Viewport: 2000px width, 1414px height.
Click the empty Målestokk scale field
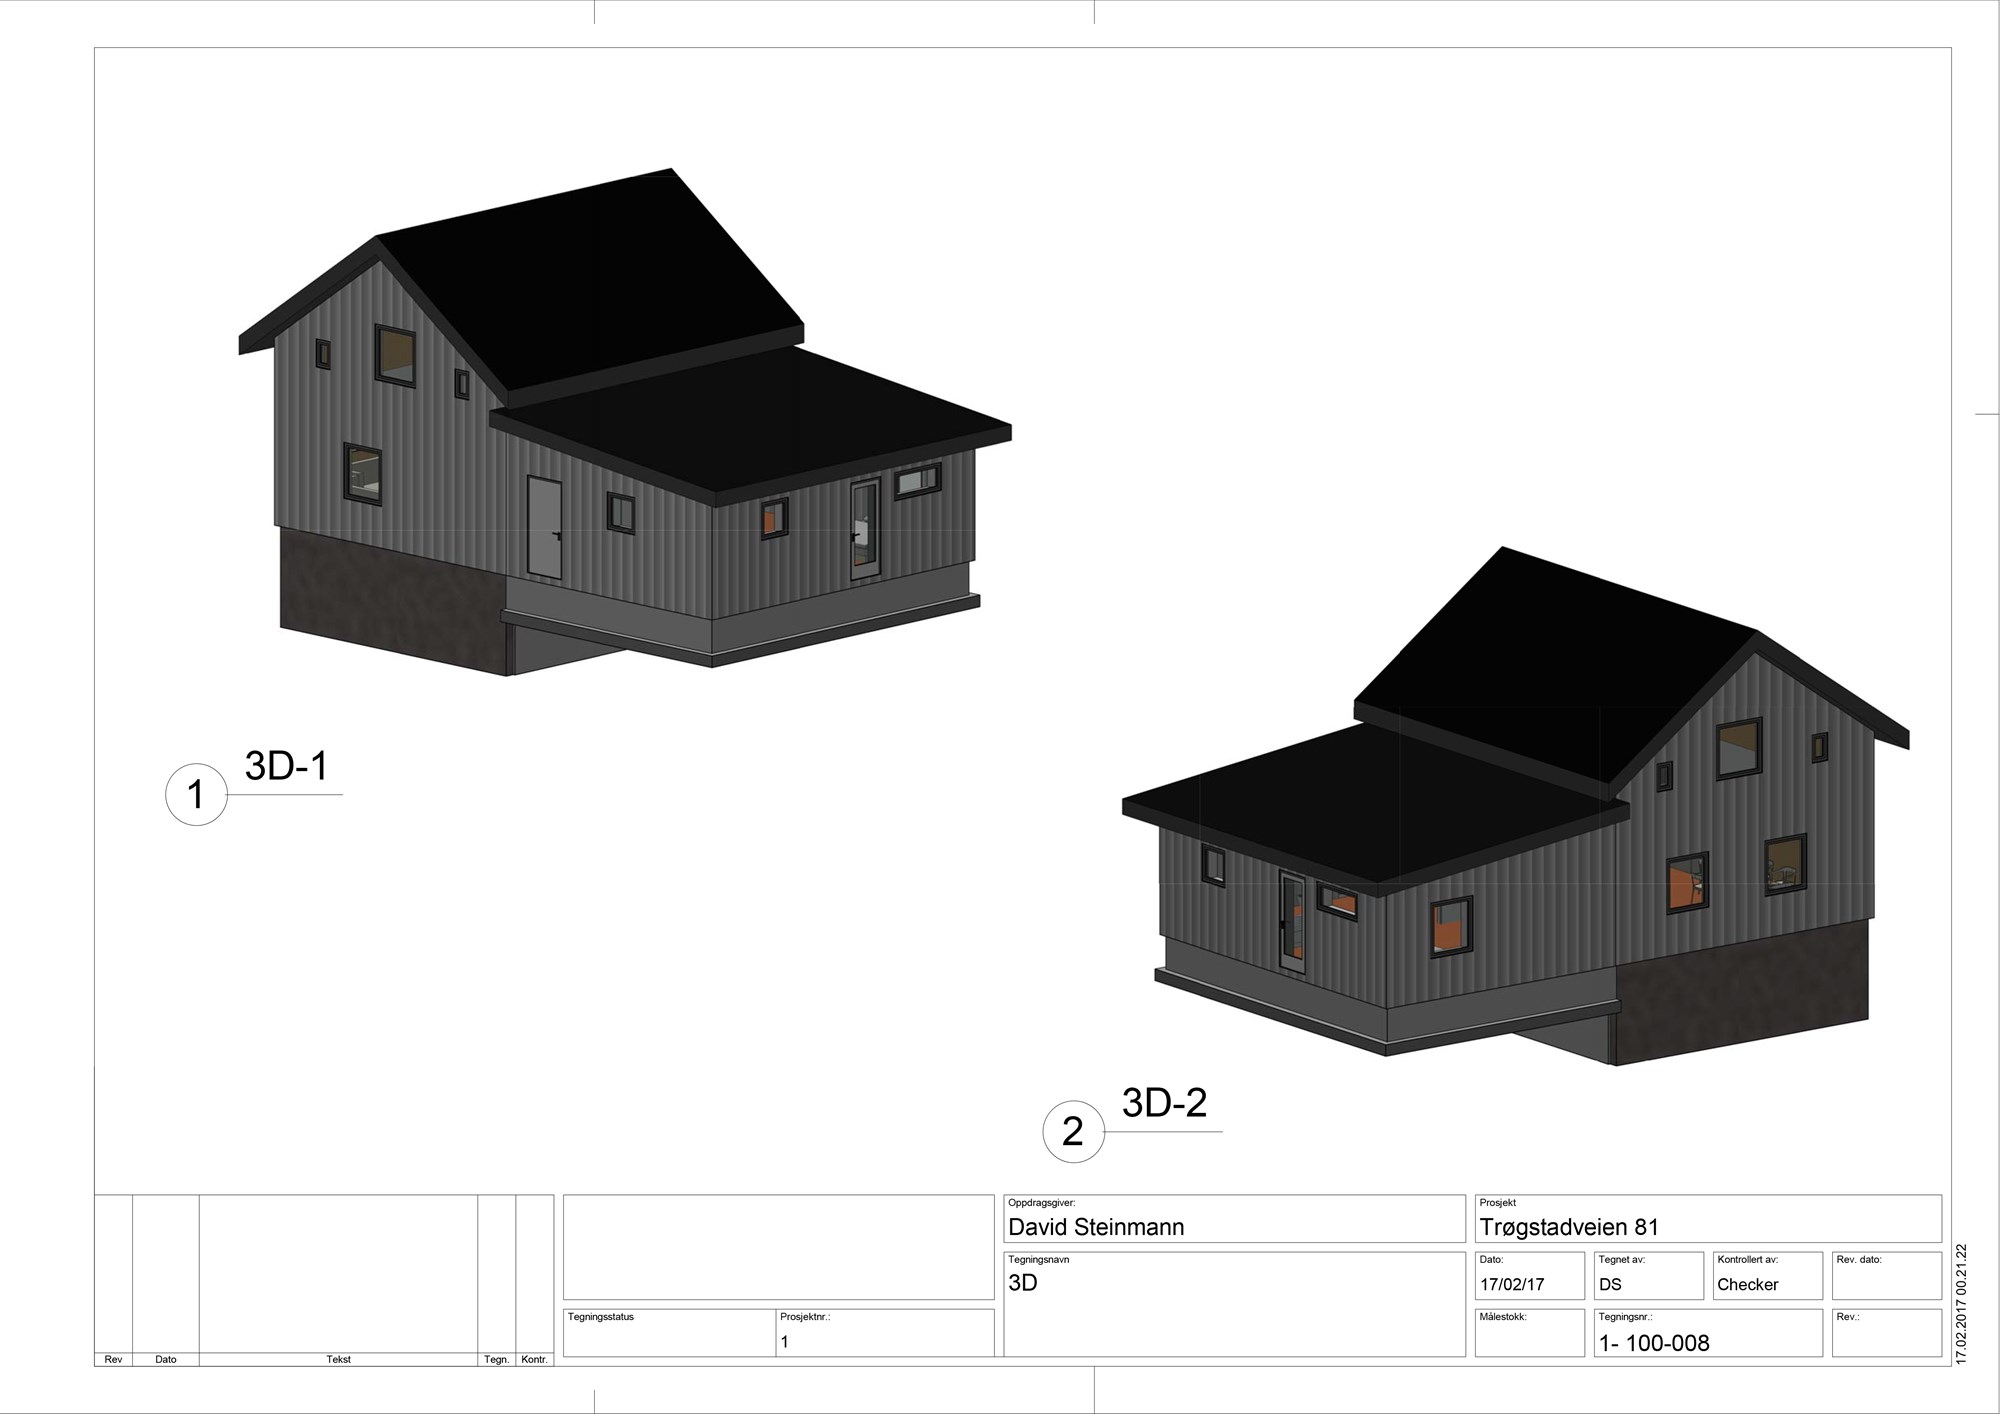1529,1340
